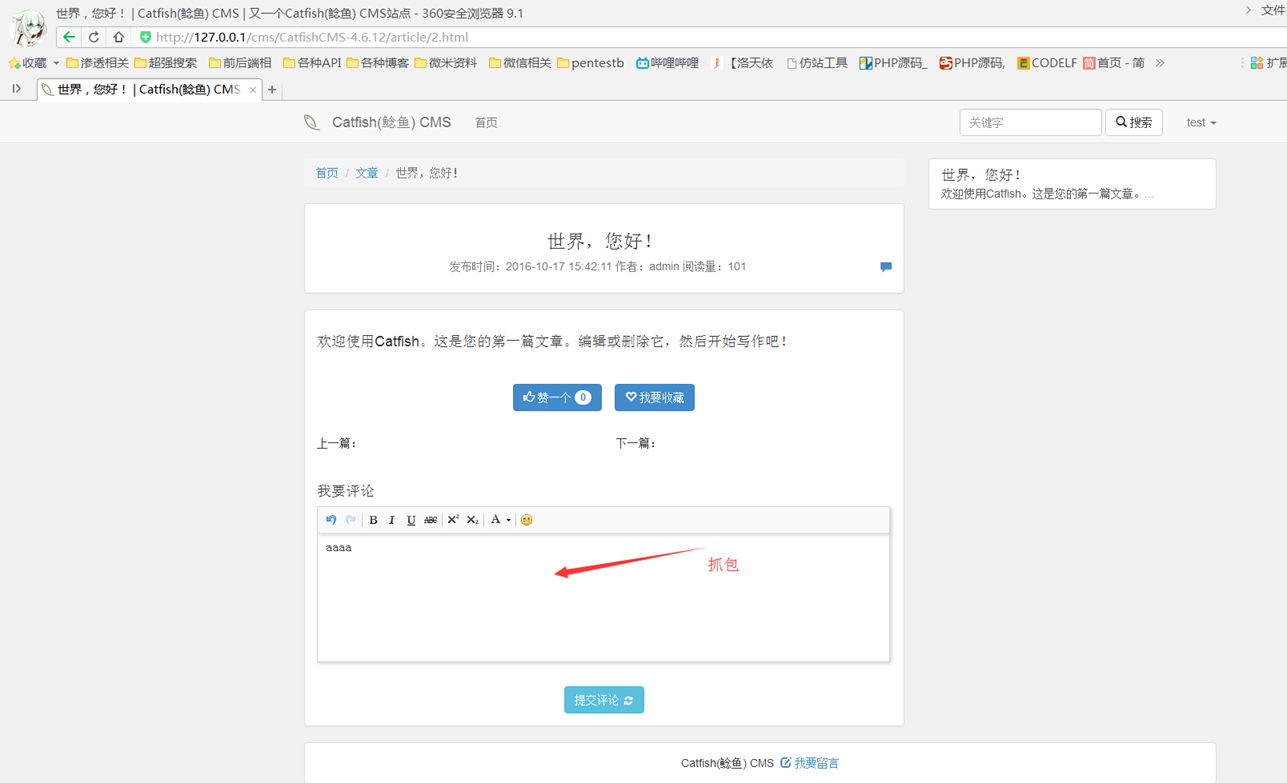Click the 我要留言 footer link

[809, 763]
